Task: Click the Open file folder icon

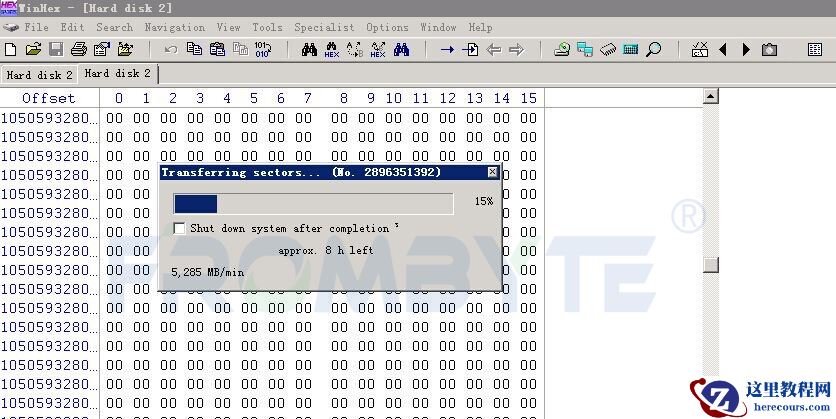Action: tap(33, 50)
